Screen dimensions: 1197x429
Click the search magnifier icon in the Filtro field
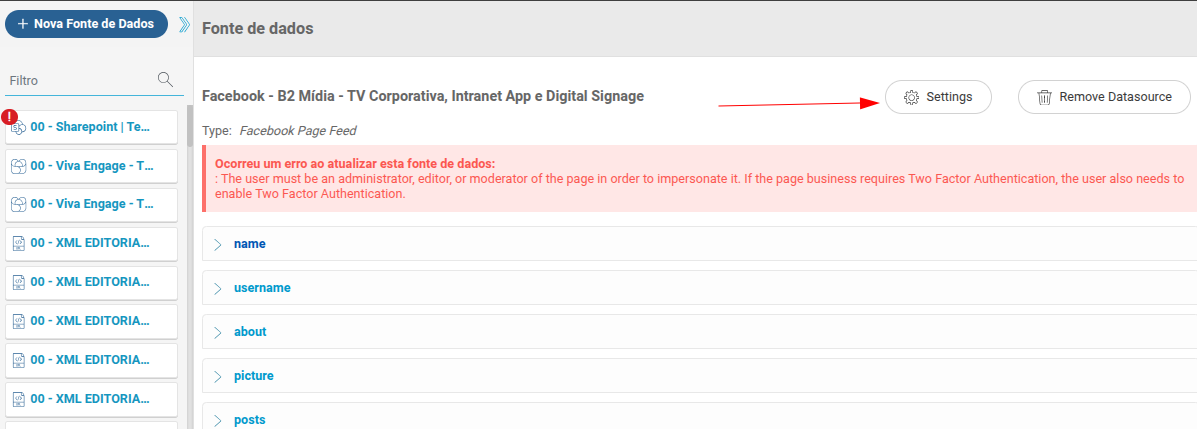pos(165,79)
